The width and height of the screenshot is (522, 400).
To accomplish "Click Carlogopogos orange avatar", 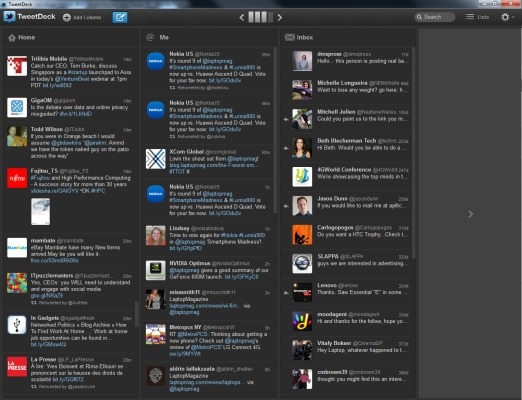I will coord(302,235).
